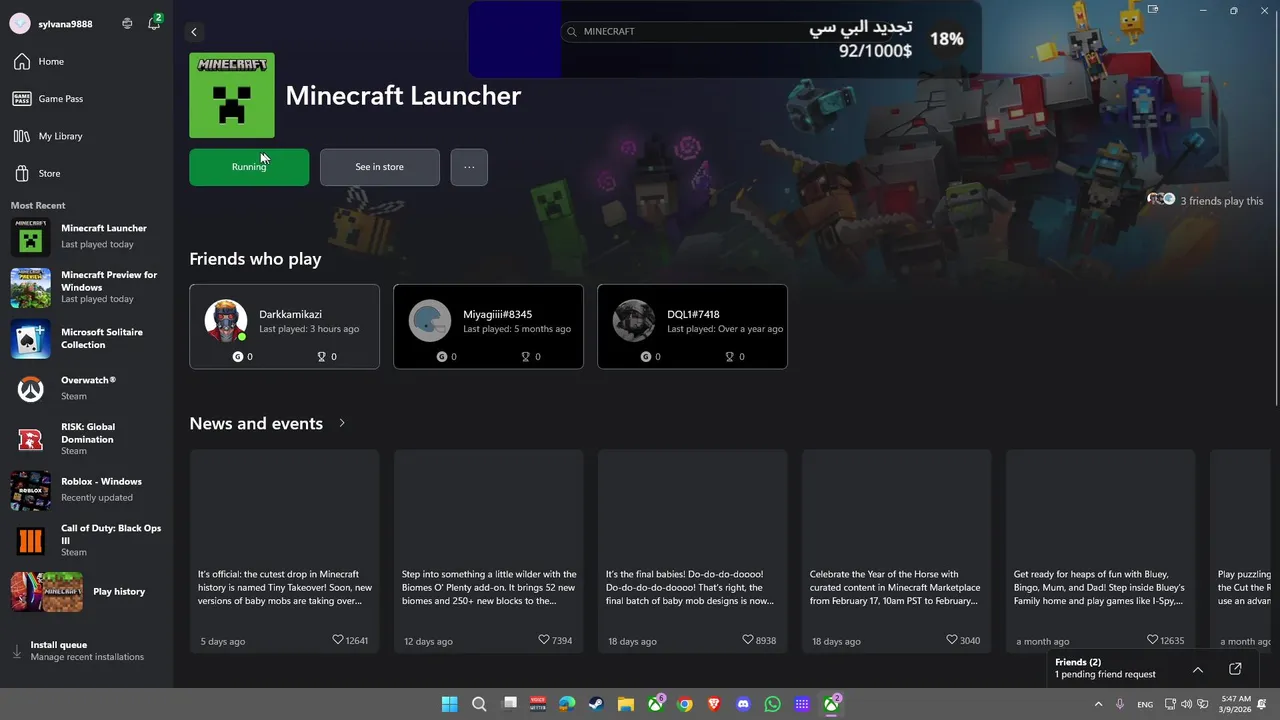The image size is (1280, 720).
Task: Open the Biomes O' Plenty add-on news card
Action: click(x=489, y=551)
